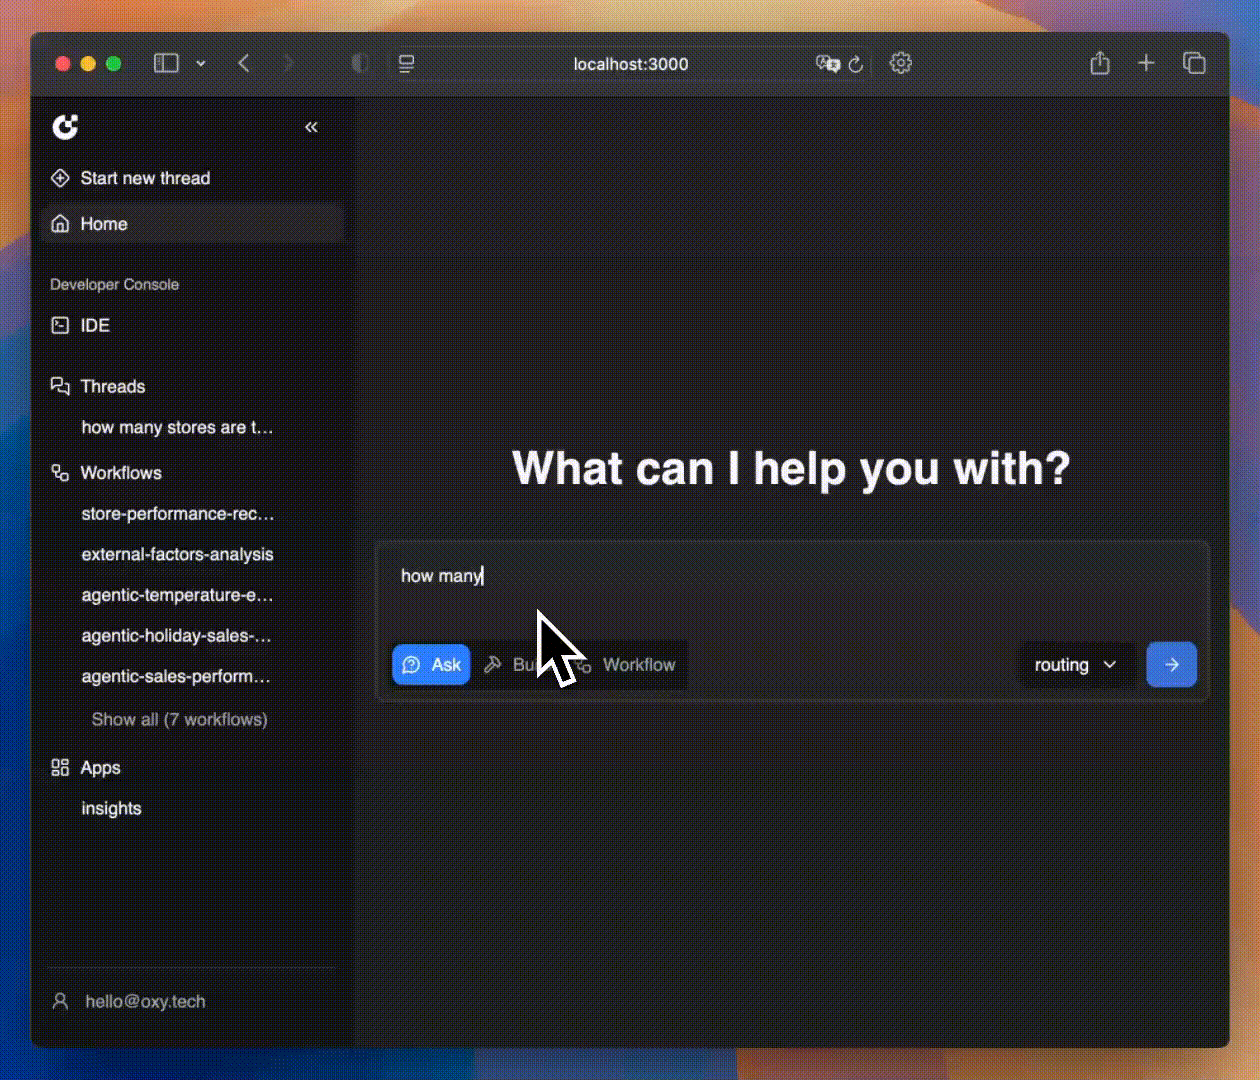Viewport: 1260px width, 1080px height.
Task: Click the Oxy logo icon in sidebar
Action: [65, 127]
